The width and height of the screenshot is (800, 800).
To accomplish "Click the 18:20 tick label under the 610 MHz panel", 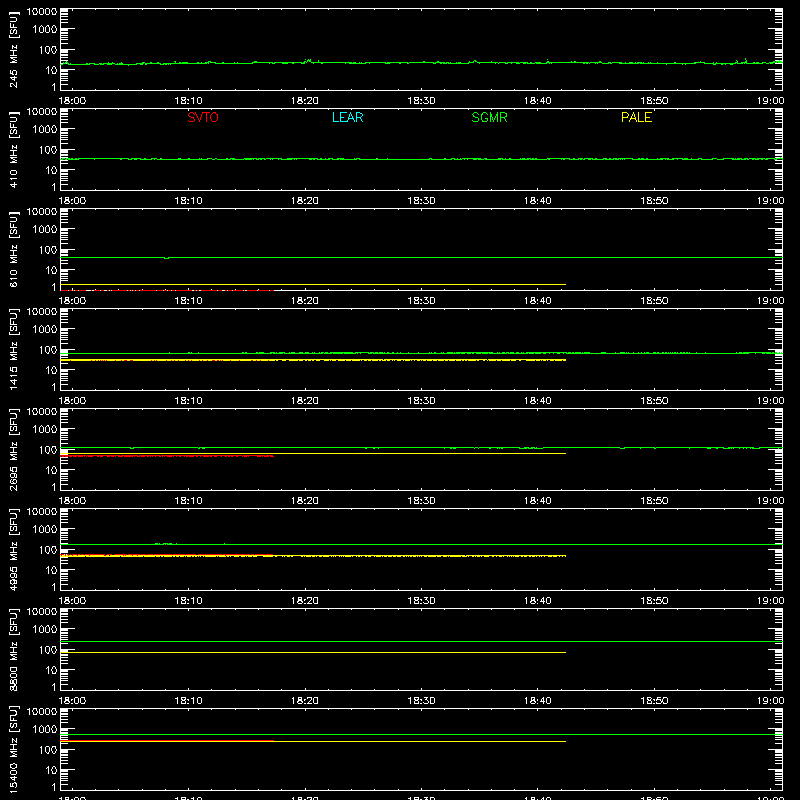I will pos(305,301).
